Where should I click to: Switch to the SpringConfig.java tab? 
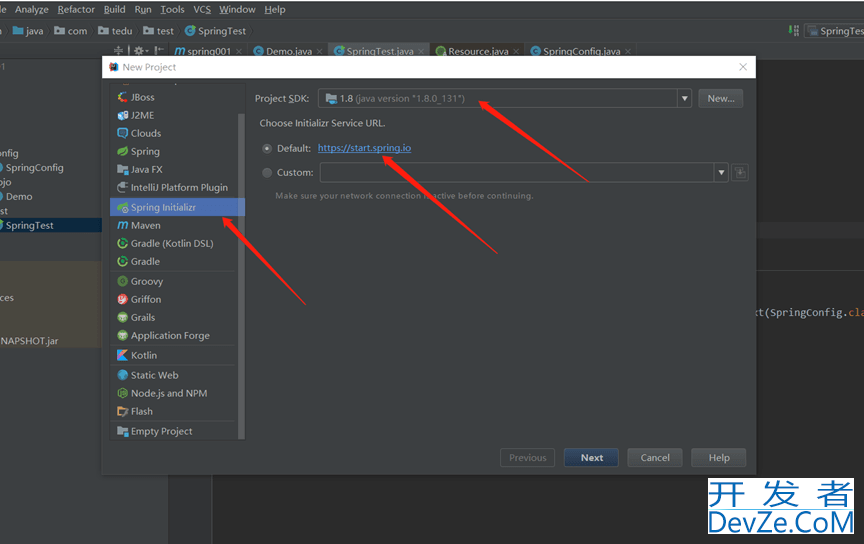tap(581, 51)
